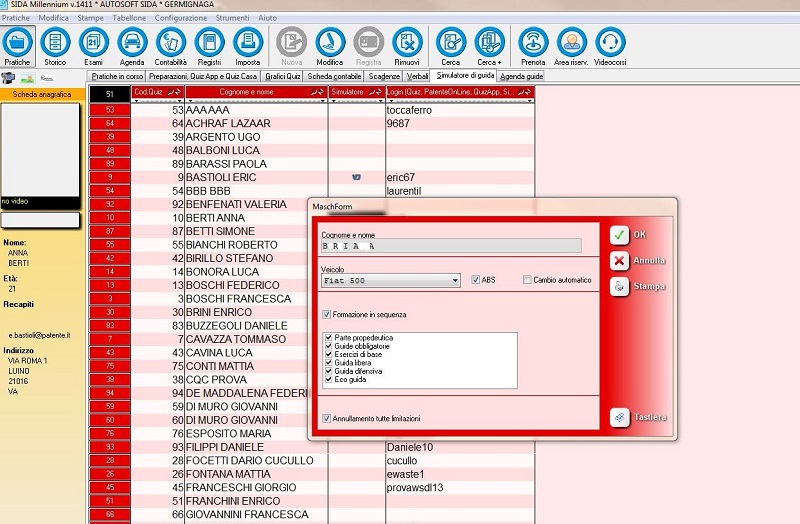Click the Esami calendar icon

[x=92, y=43]
